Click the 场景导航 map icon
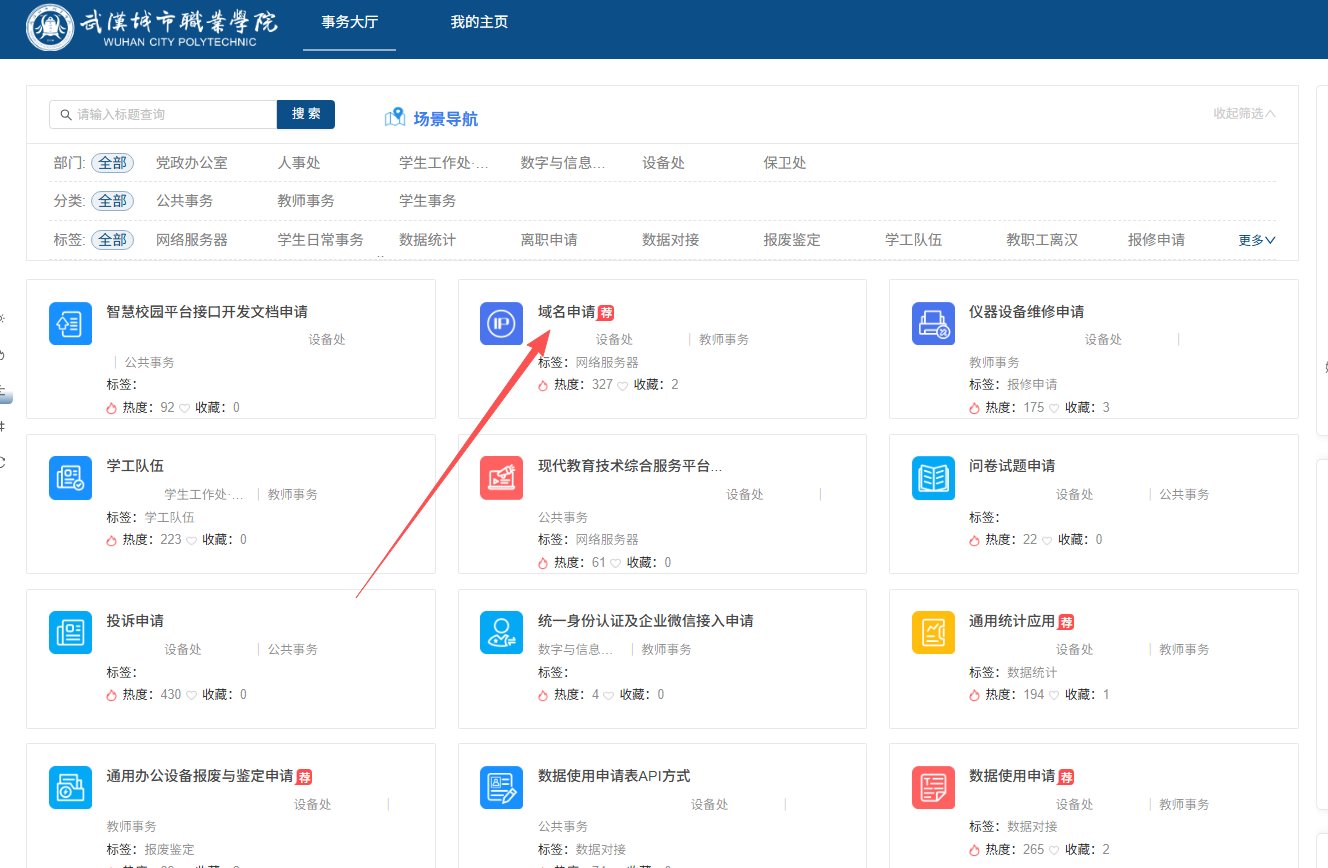 tap(395, 118)
